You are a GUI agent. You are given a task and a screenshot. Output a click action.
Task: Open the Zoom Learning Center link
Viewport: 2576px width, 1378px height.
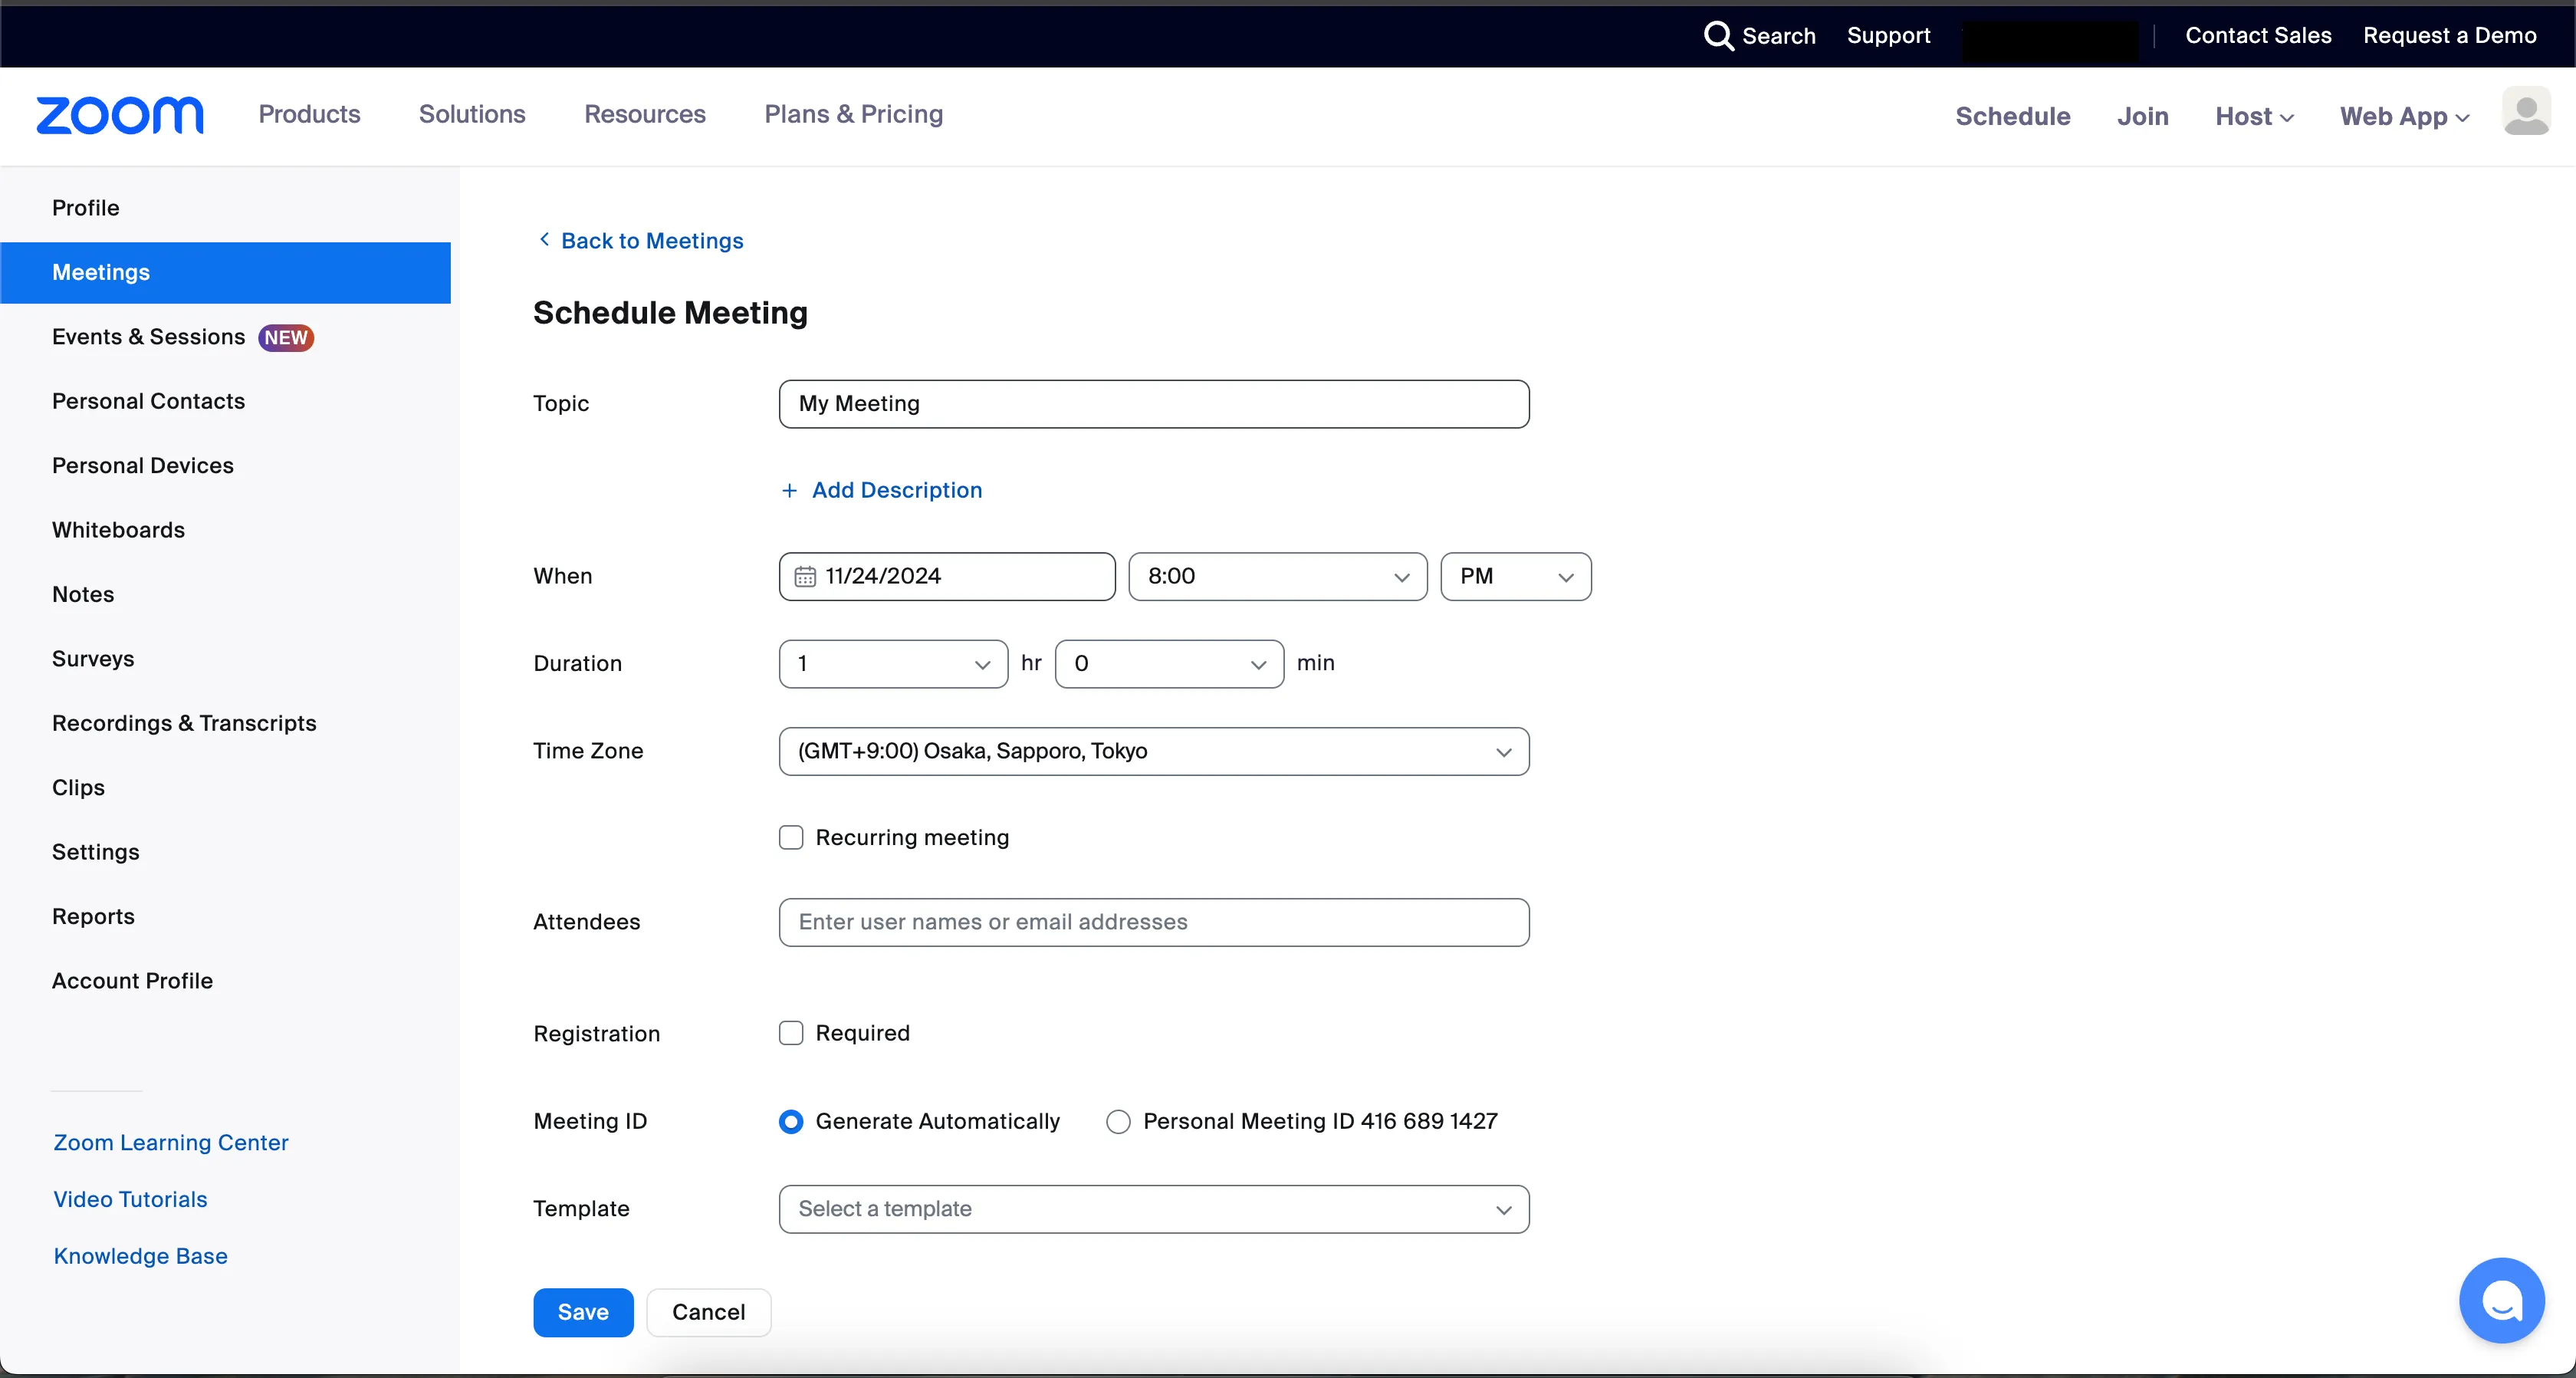[171, 1143]
